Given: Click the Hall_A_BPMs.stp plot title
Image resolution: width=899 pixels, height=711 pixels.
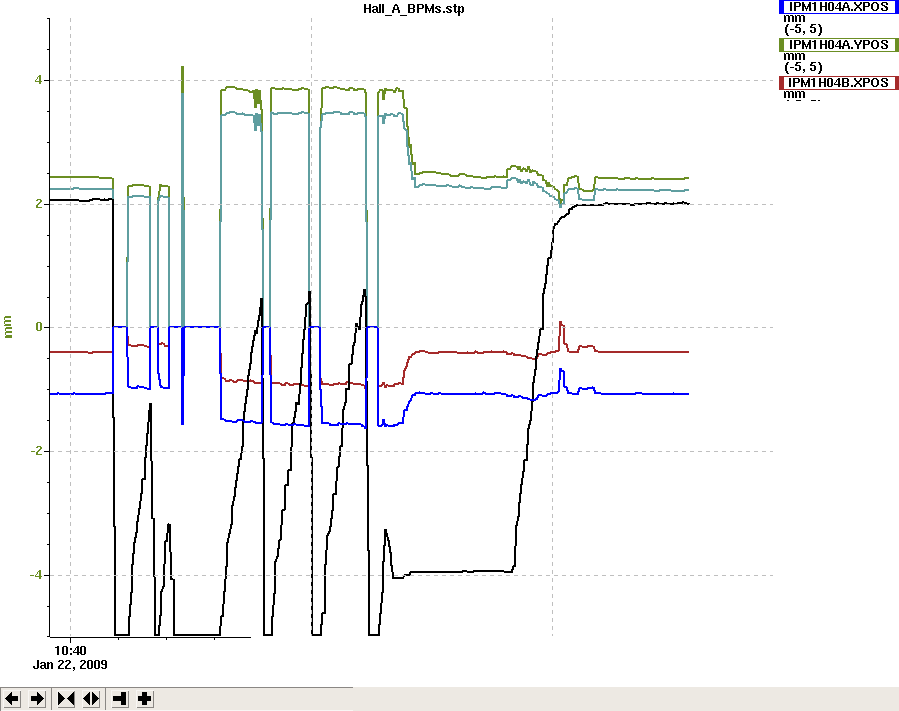Looking at the screenshot, I should point(414,9).
